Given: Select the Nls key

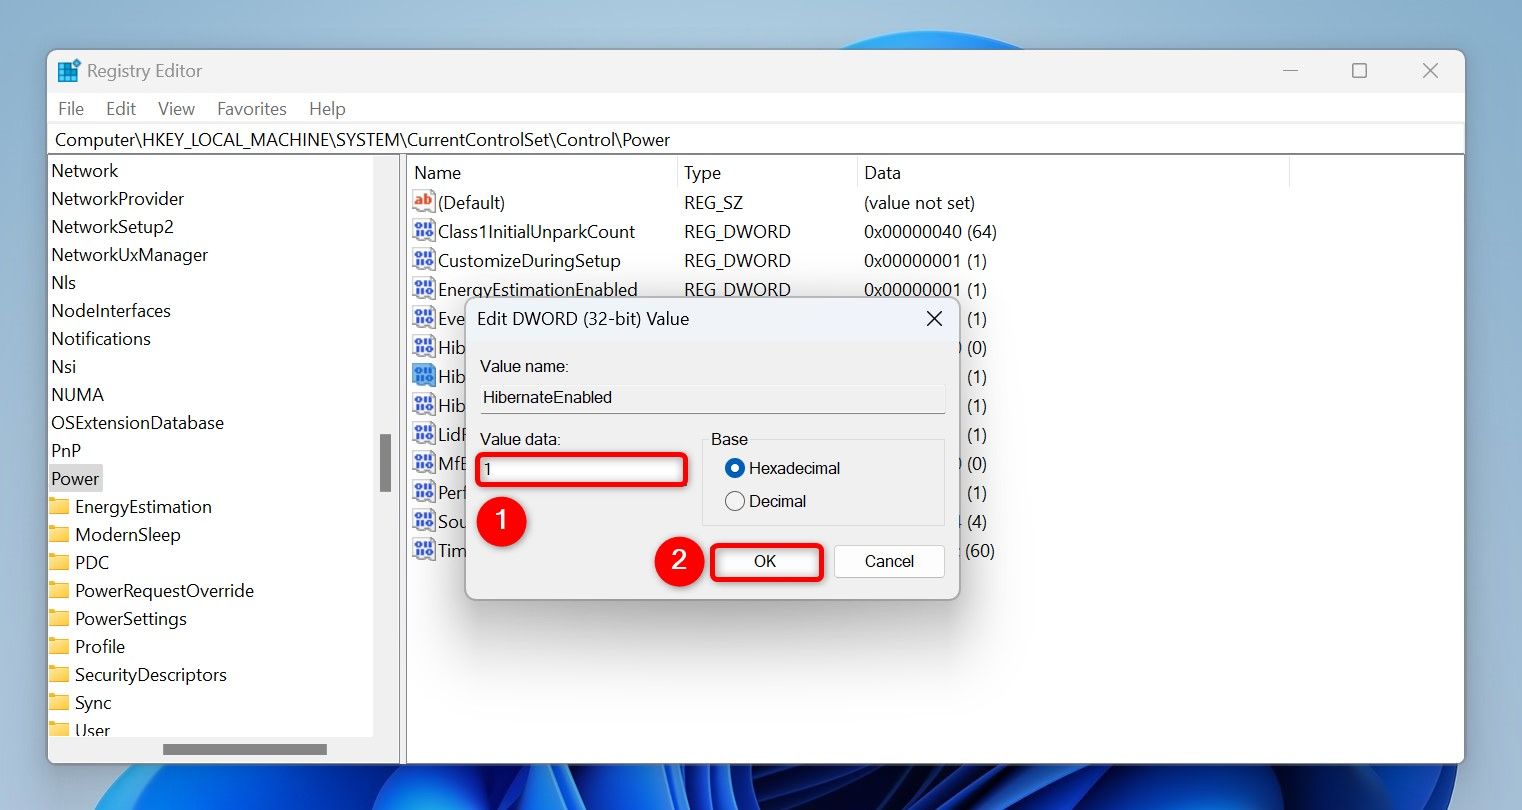Looking at the screenshot, I should point(64,283).
